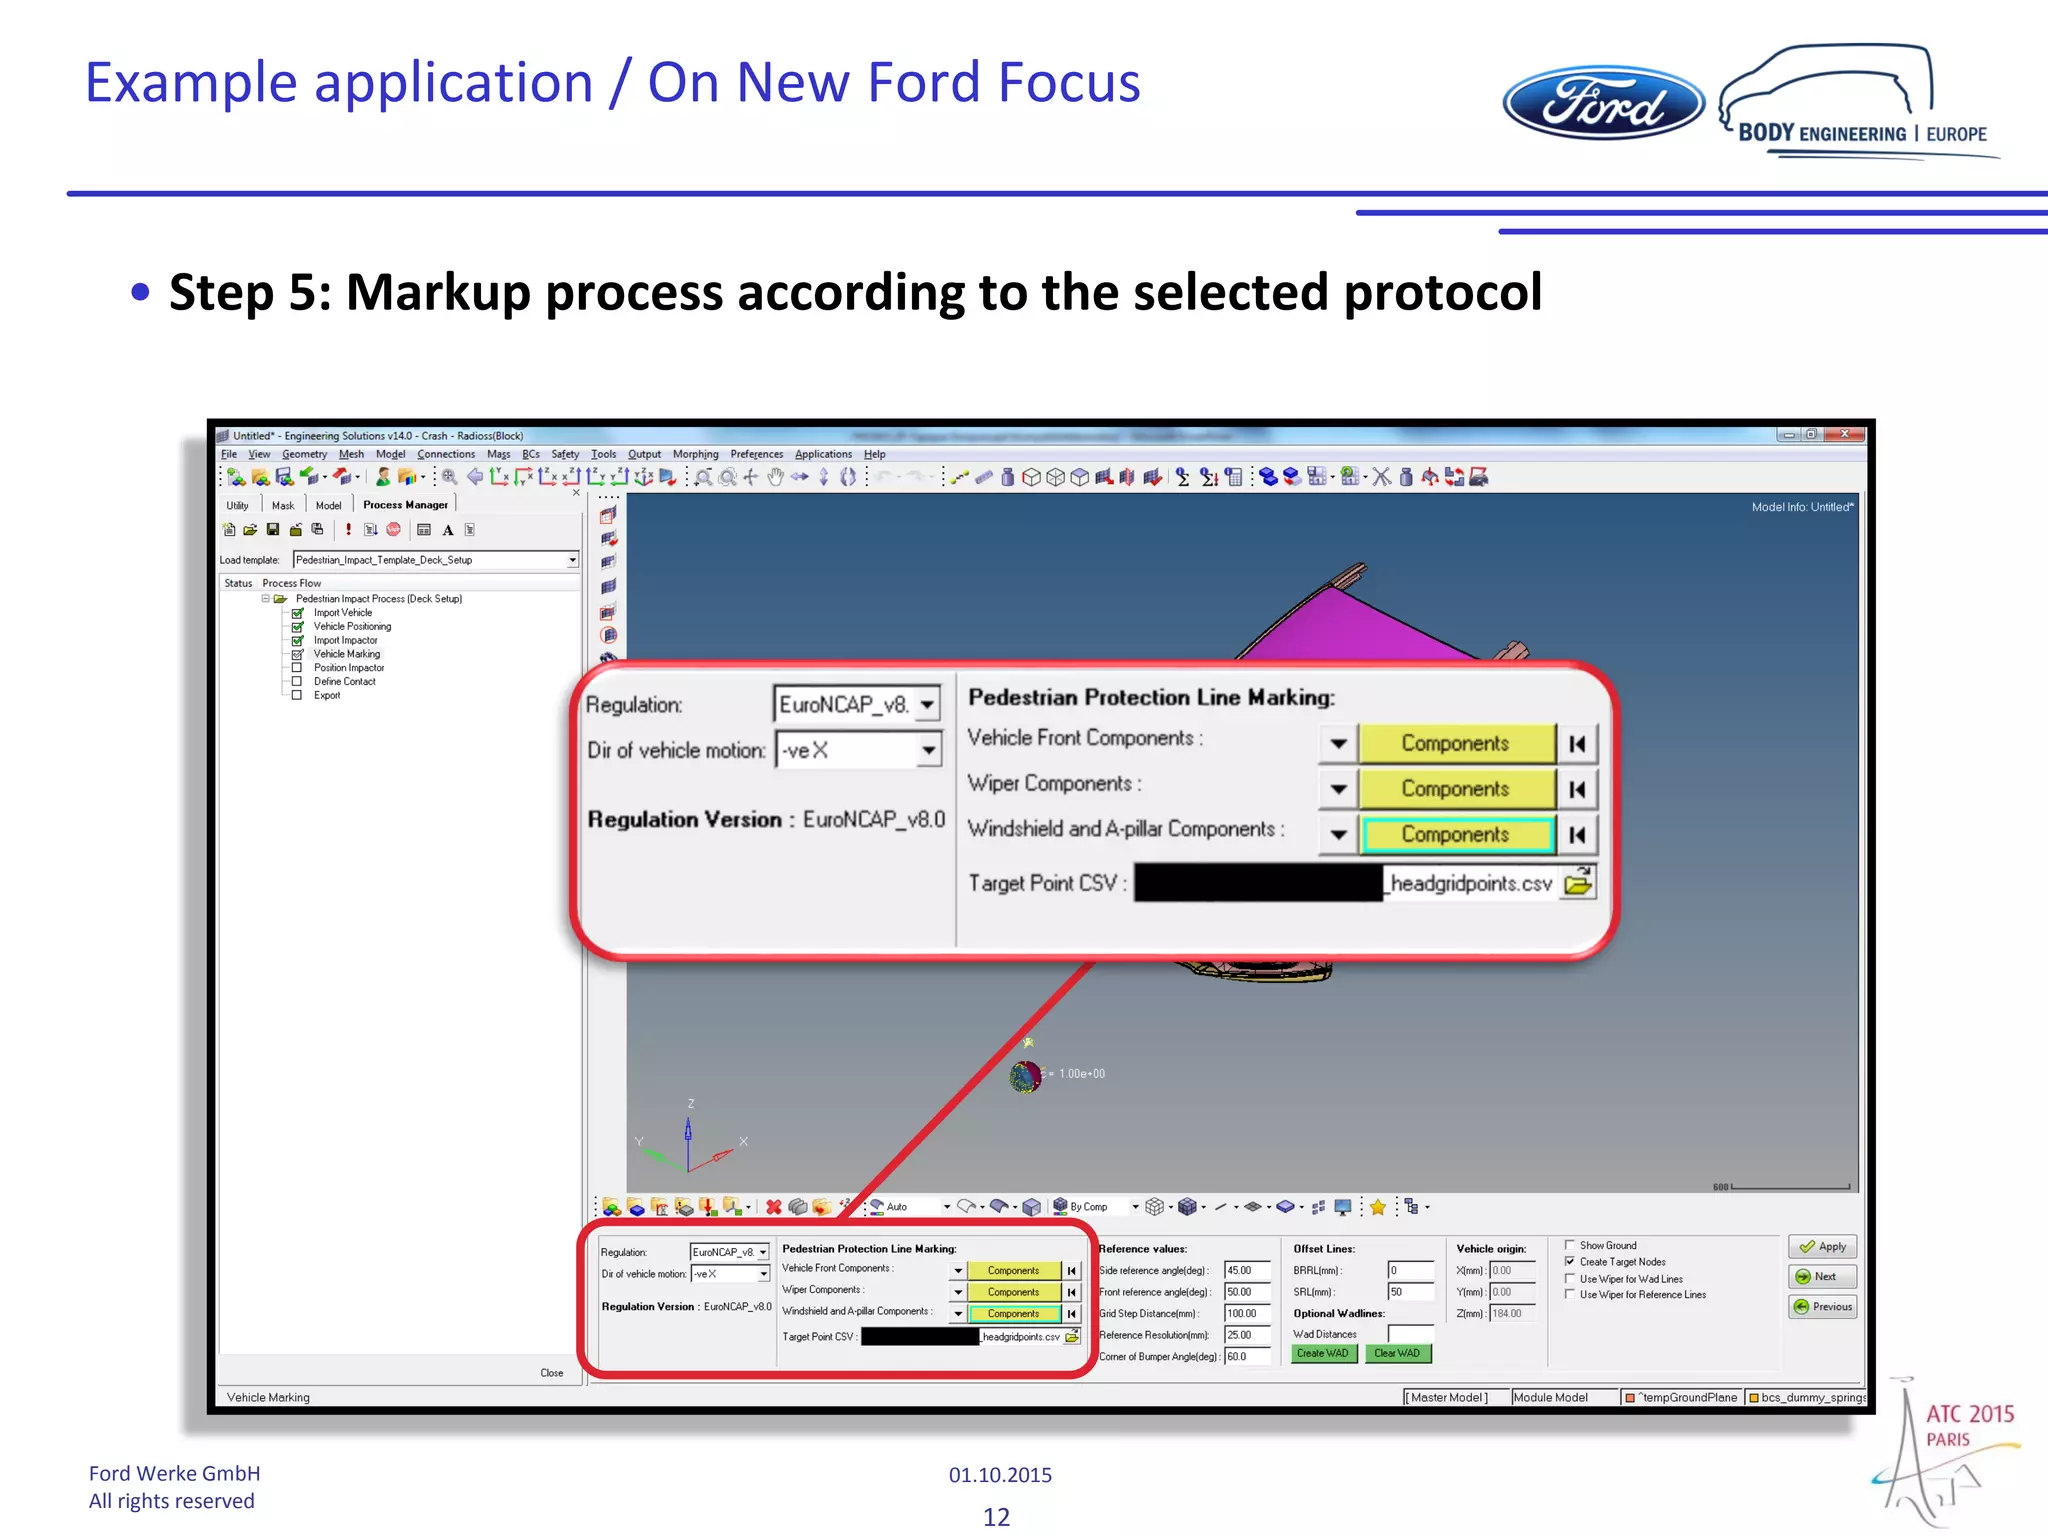Enable Use Wiper for Wad Lines
This screenshot has width=2048, height=1536.
1570,1278
